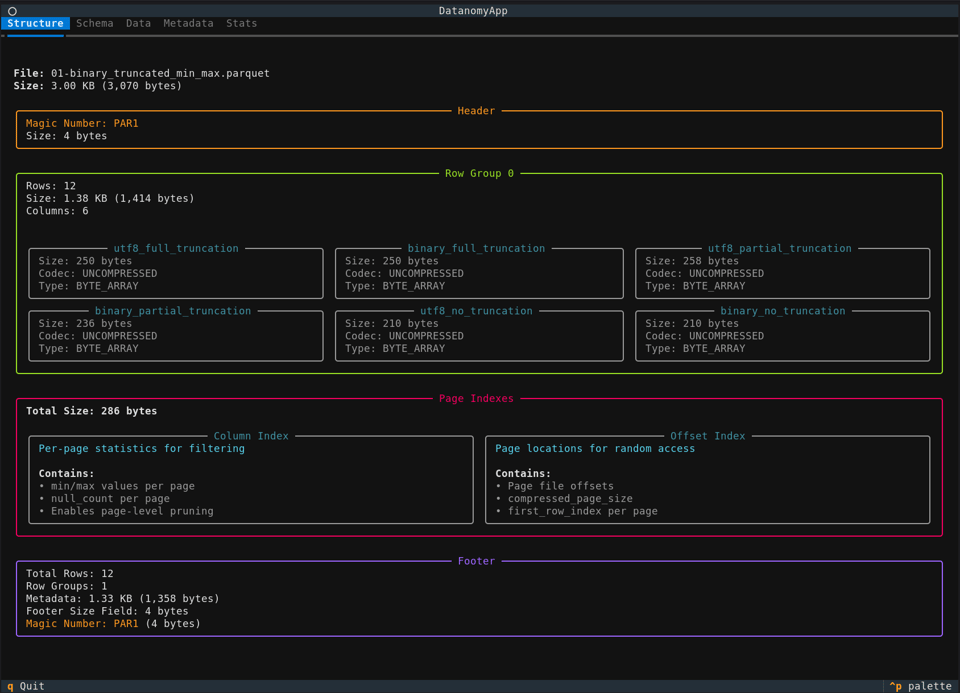Screen dimensions: 960x693
Task: Click the Page Indexes section title
Action: click(x=476, y=398)
